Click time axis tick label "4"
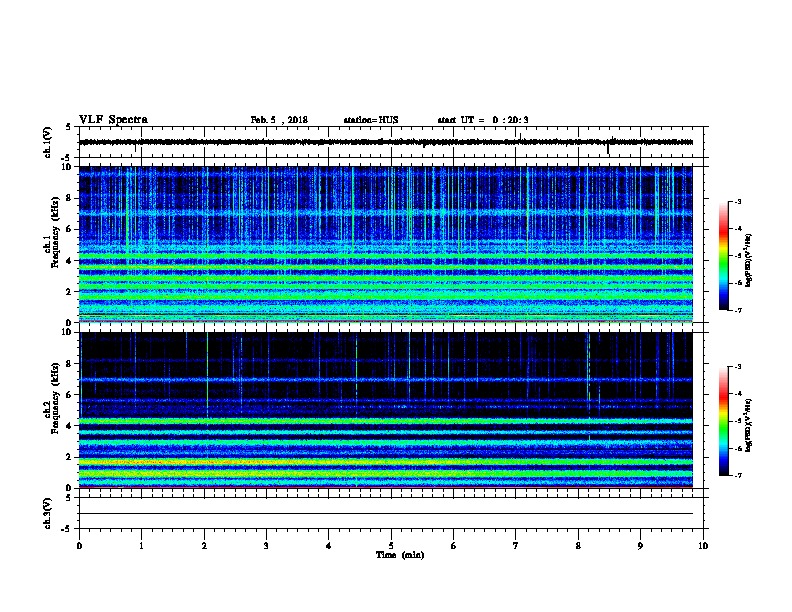 [329, 545]
